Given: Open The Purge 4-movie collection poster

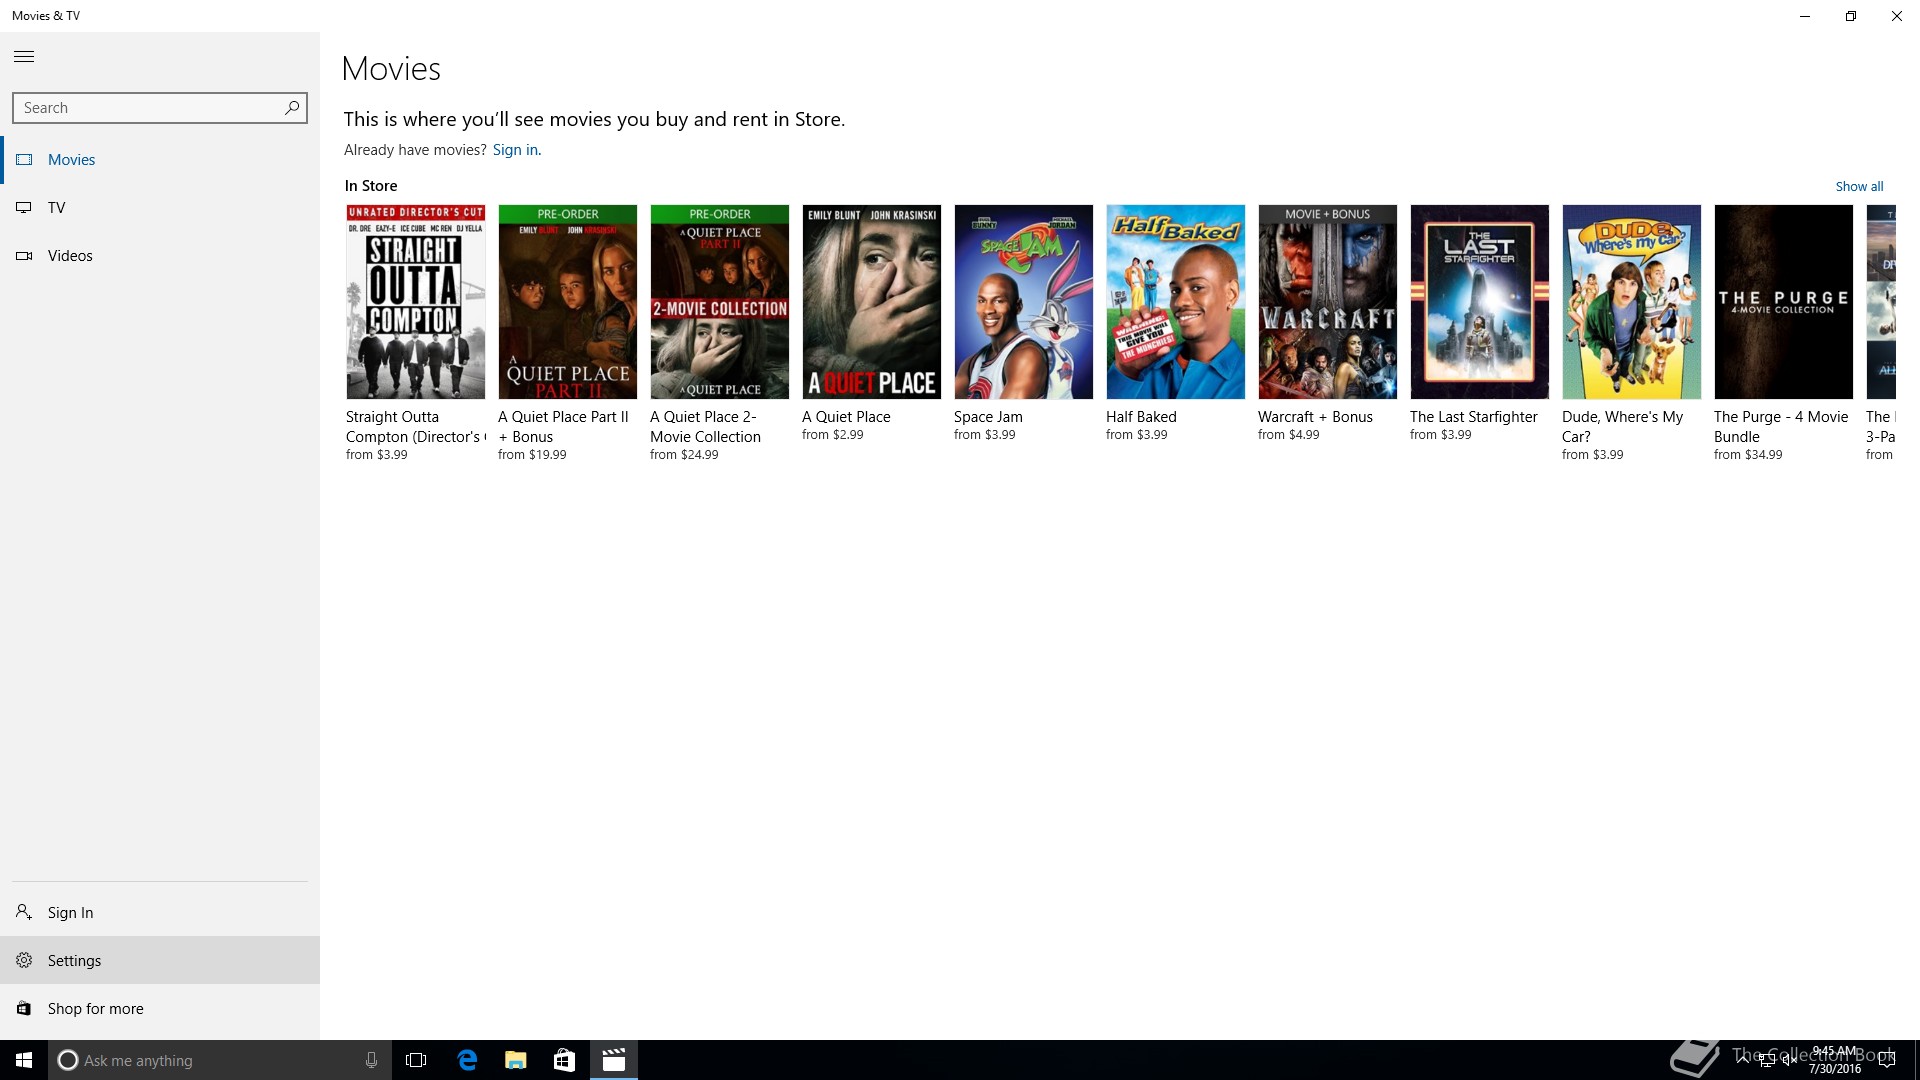Looking at the screenshot, I should coord(1784,302).
